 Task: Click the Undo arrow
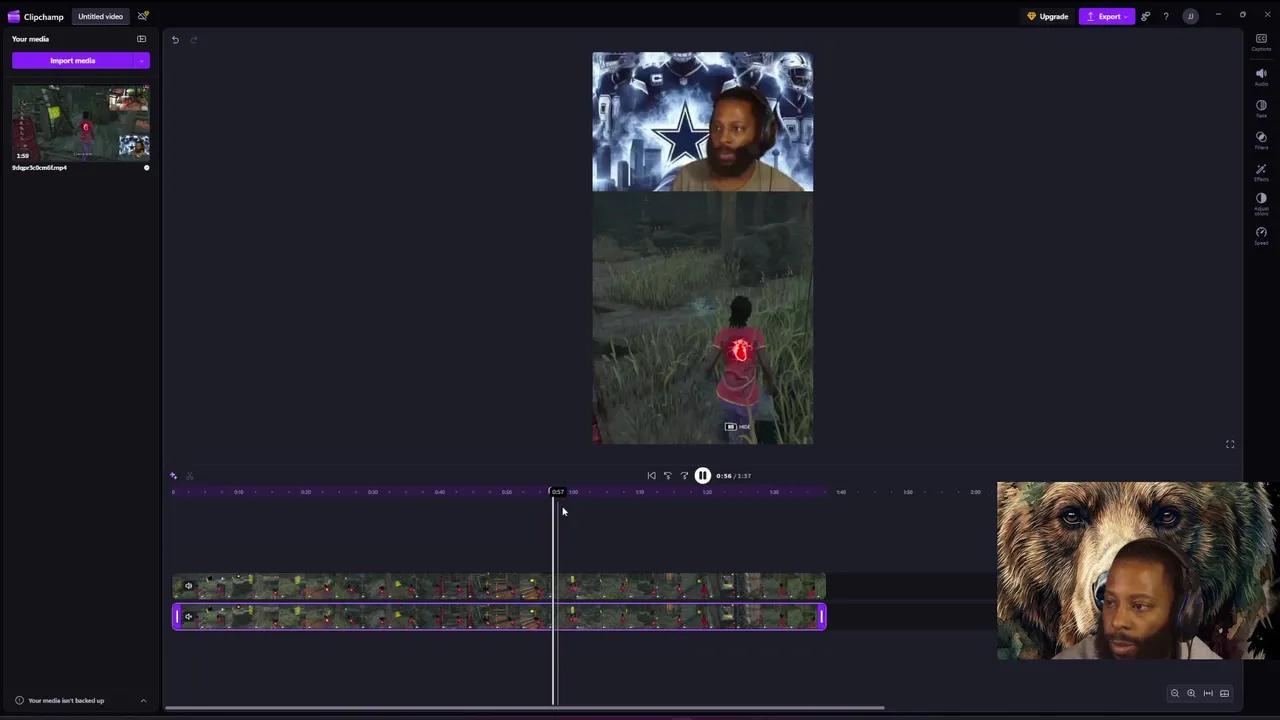pyautogui.click(x=175, y=40)
